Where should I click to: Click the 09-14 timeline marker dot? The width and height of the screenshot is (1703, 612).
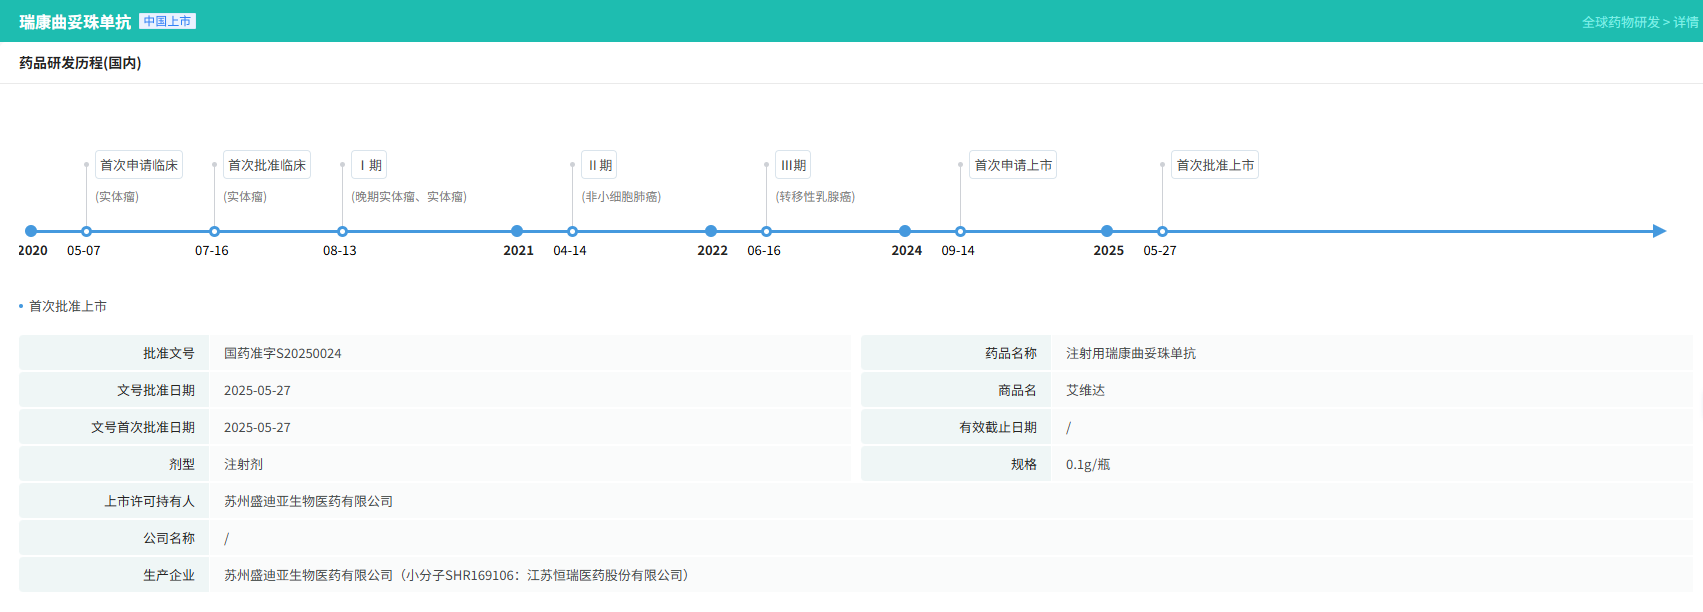click(x=960, y=231)
